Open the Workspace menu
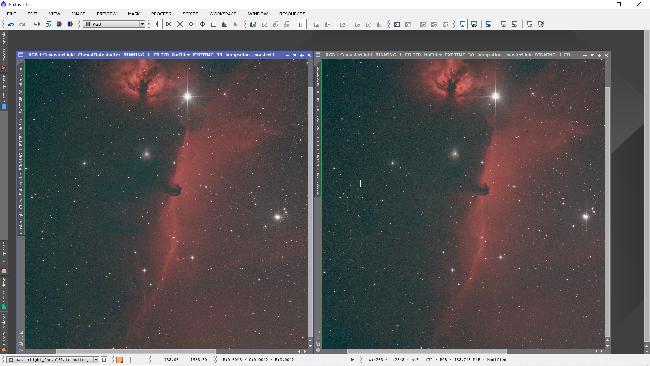The image size is (650, 366). coord(223,13)
